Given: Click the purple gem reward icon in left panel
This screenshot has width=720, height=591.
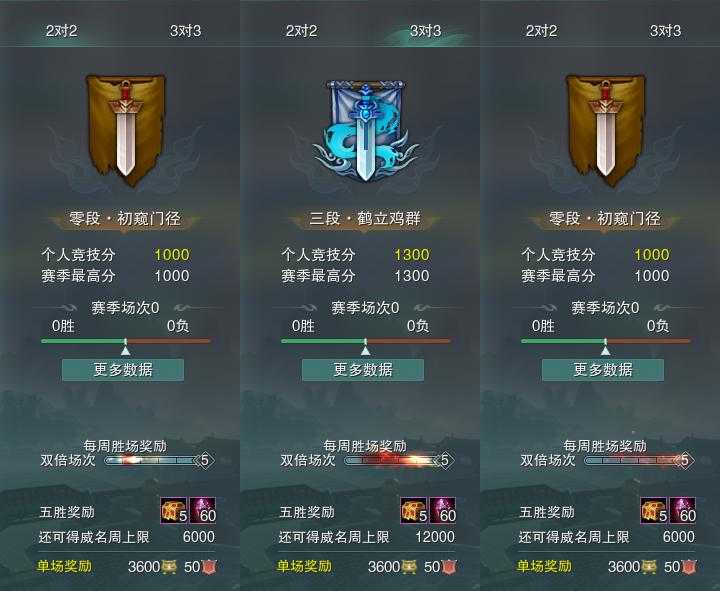Looking at the screenshot, I should click(x=202, y=510).
